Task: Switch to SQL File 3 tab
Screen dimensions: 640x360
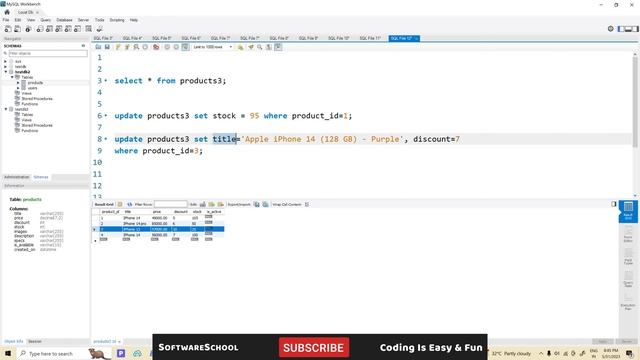Action: [103, 38]
